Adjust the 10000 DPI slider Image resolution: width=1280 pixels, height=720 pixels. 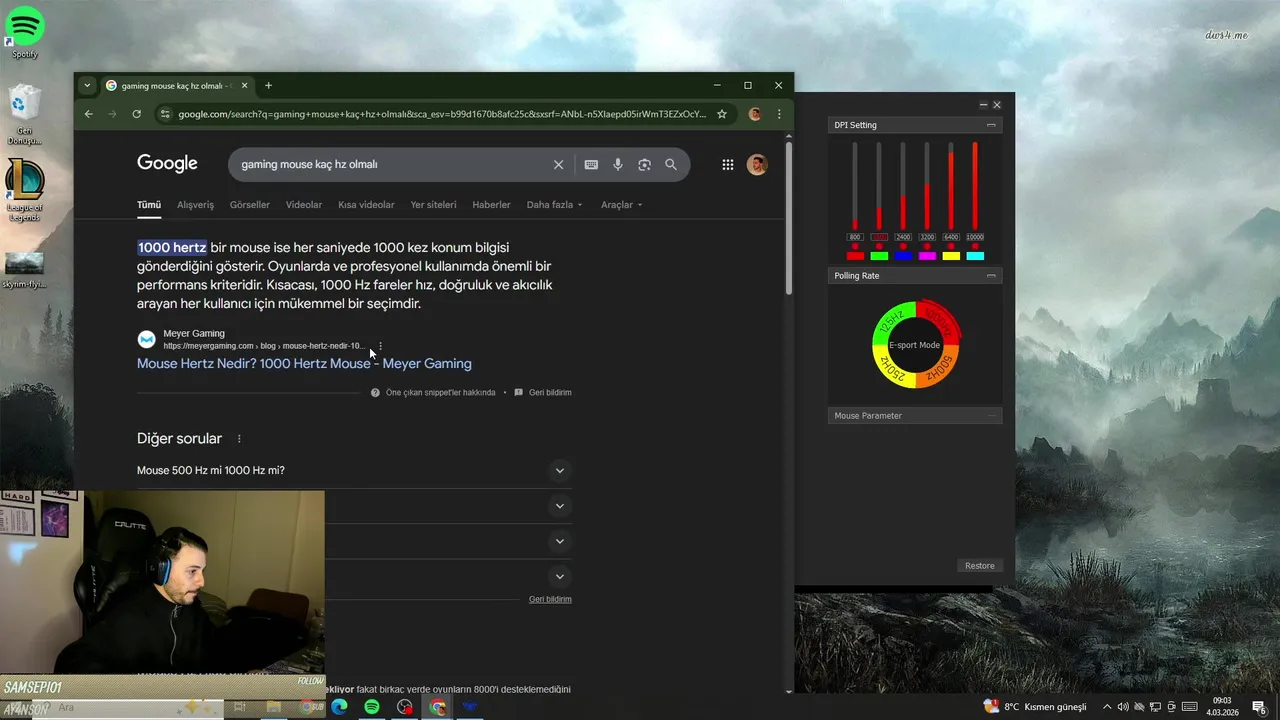[x=975, y=186]
